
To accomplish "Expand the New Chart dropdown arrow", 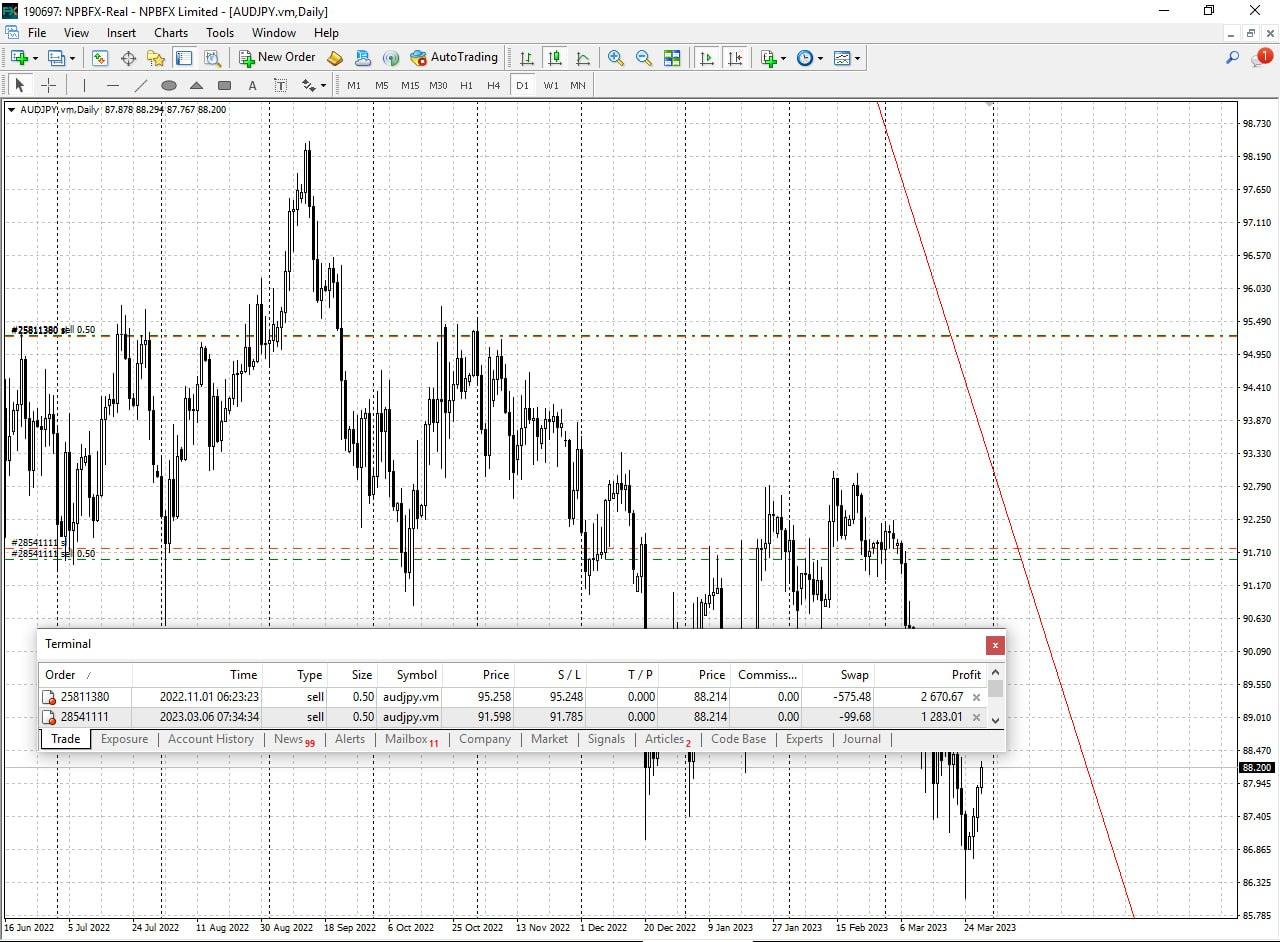I will pyautogui.click(x=35, y=59).
